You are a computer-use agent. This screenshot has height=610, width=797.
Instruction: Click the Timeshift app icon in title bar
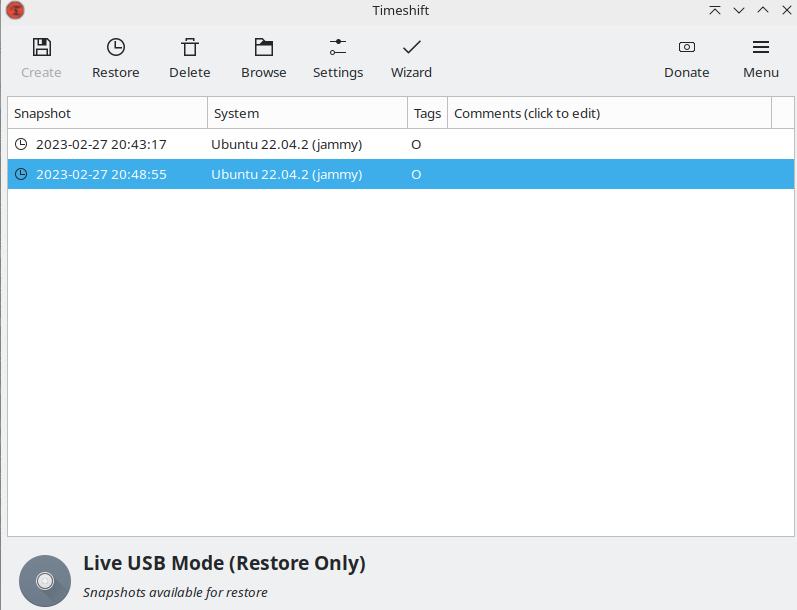pos(15,10)
